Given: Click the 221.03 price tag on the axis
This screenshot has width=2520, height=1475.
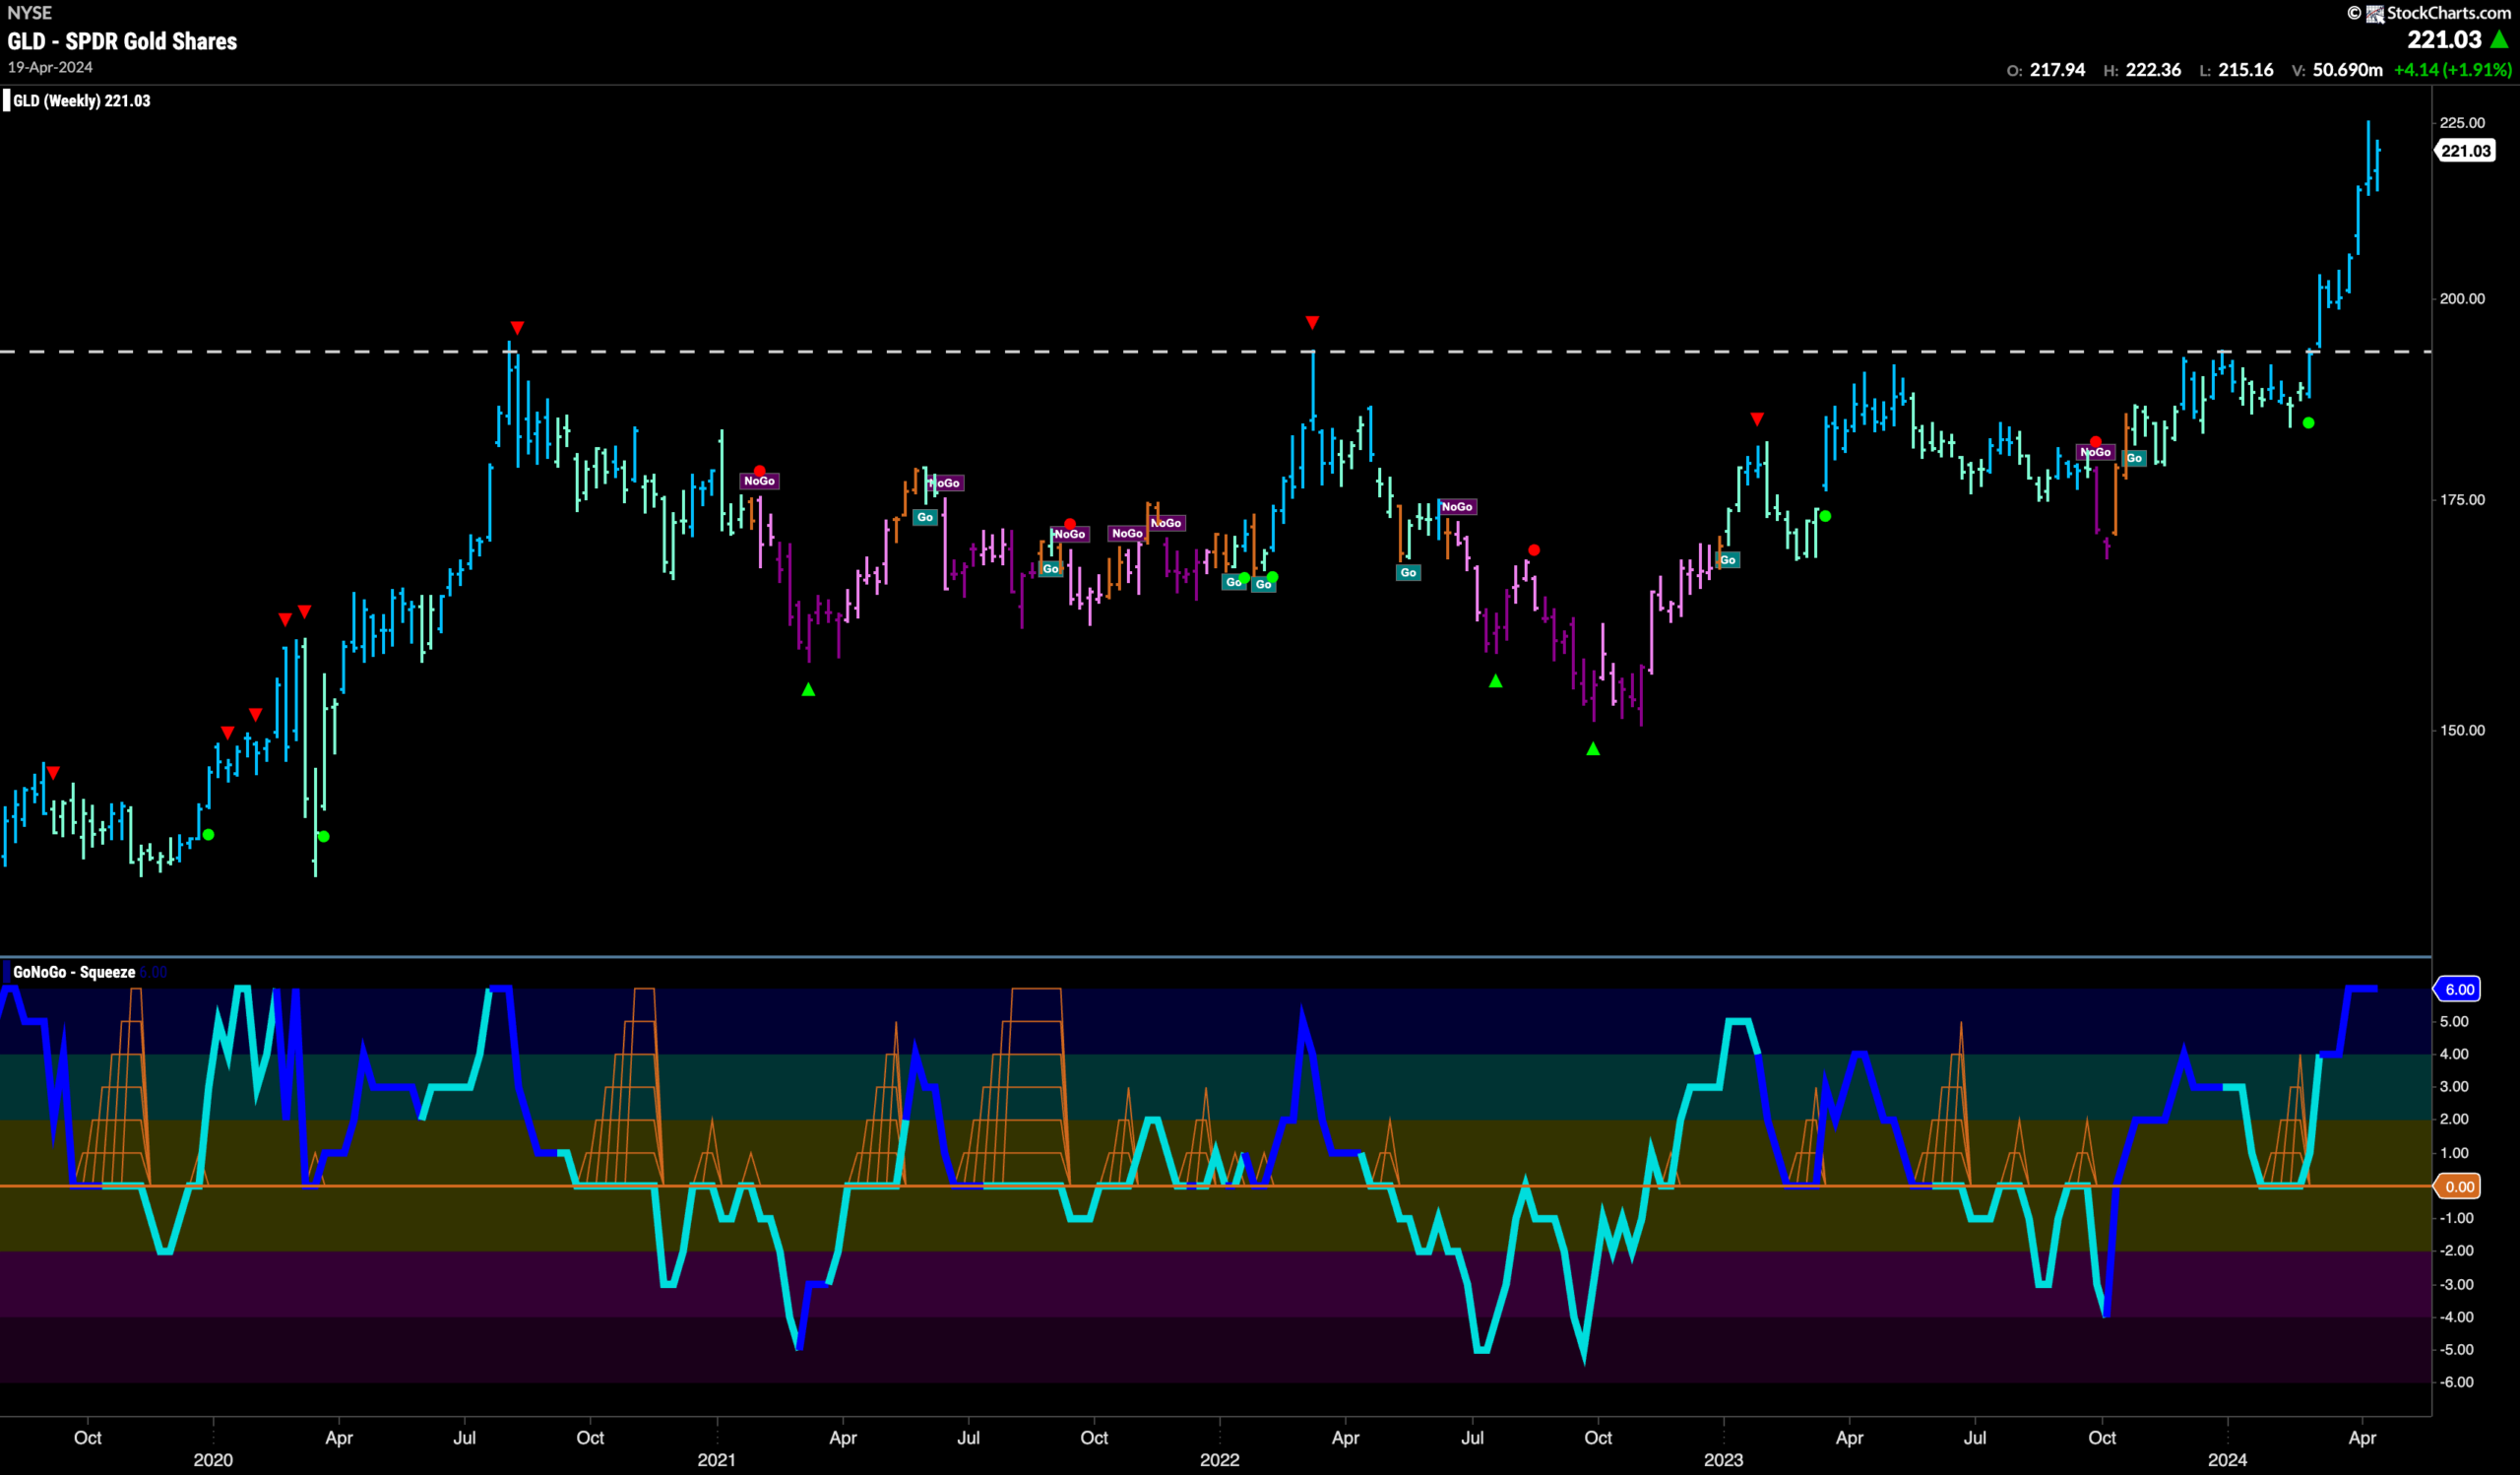Looking at the screenshot, I should pyautogui.click(x=2465, y=151).
